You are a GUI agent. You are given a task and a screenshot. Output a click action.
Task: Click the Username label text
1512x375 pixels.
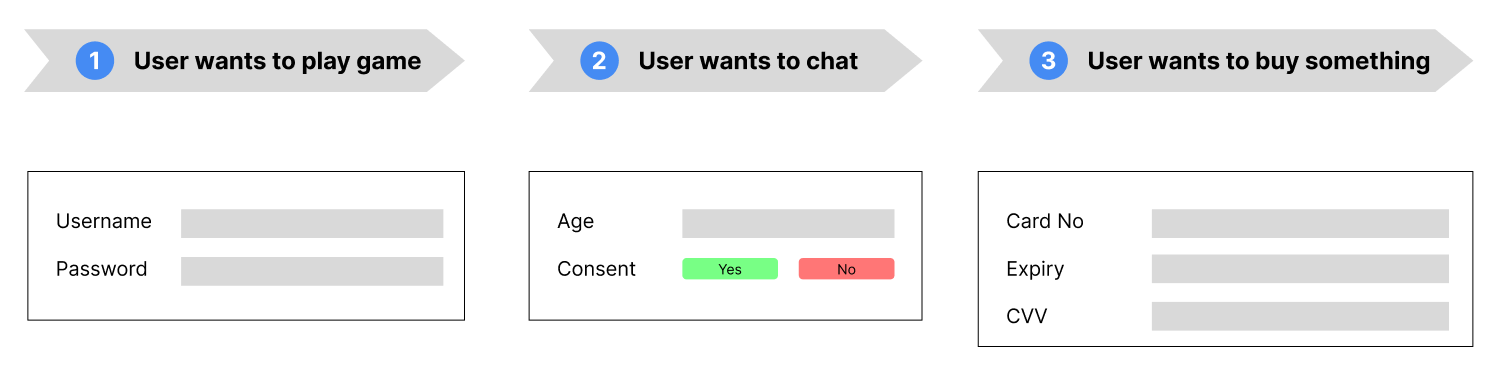104,221
